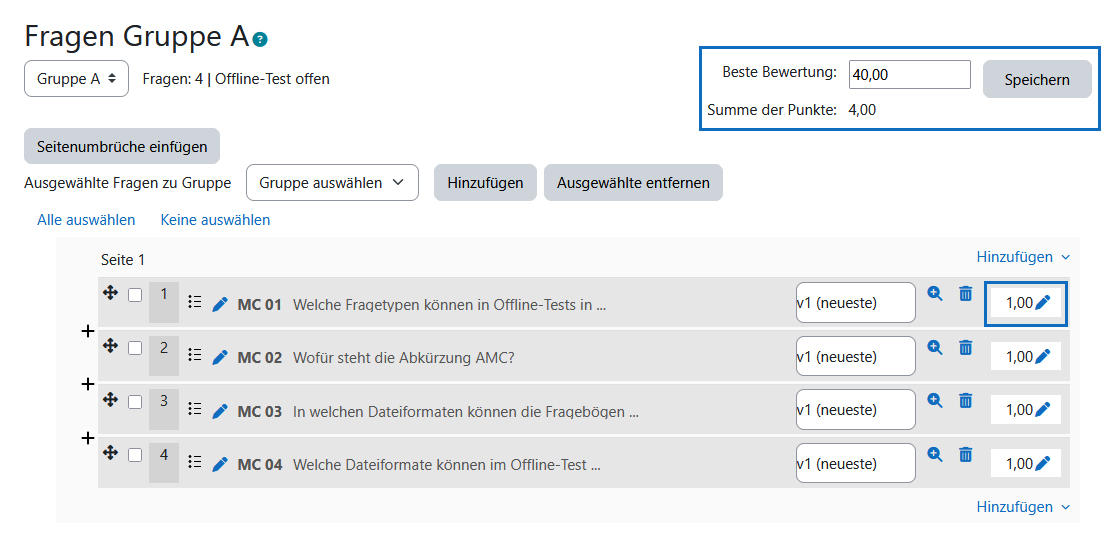Click the Speichern button
The width and height of the screenshot is (1110, 536).
(x=1037, y=79)
